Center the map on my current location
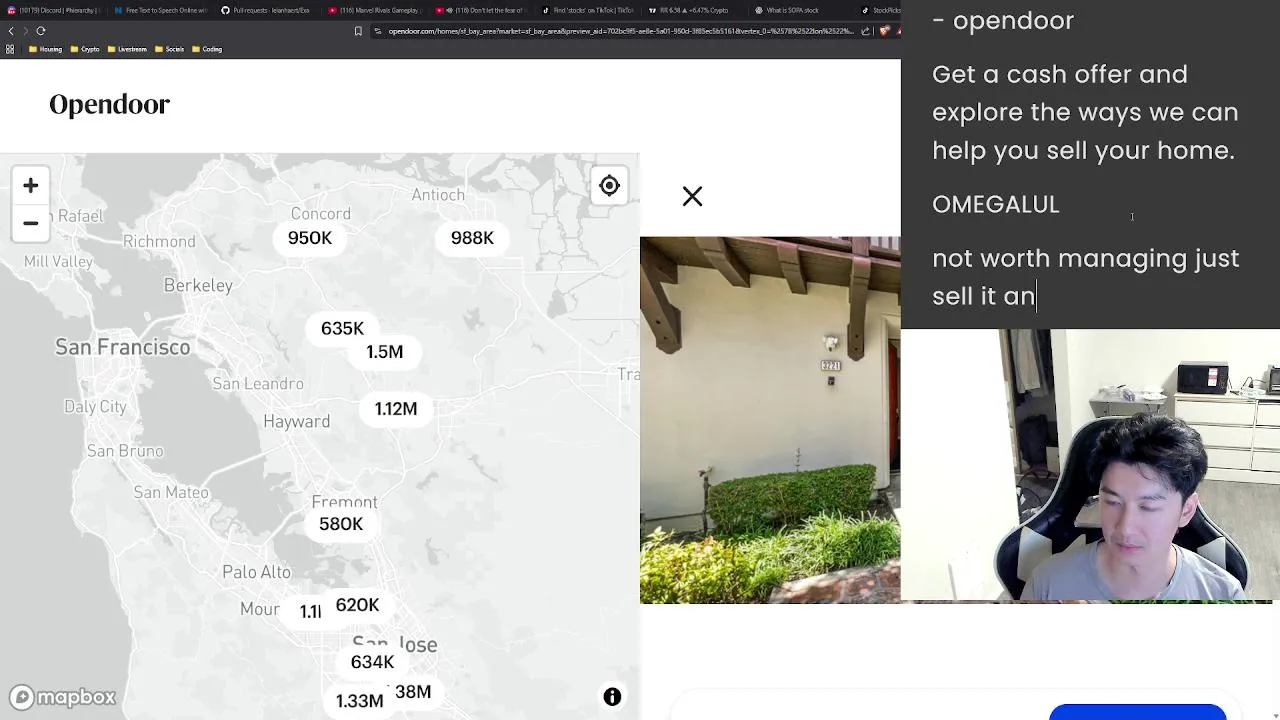The height and width of the screenshot is (720, 1280). [x=609, y=186]
